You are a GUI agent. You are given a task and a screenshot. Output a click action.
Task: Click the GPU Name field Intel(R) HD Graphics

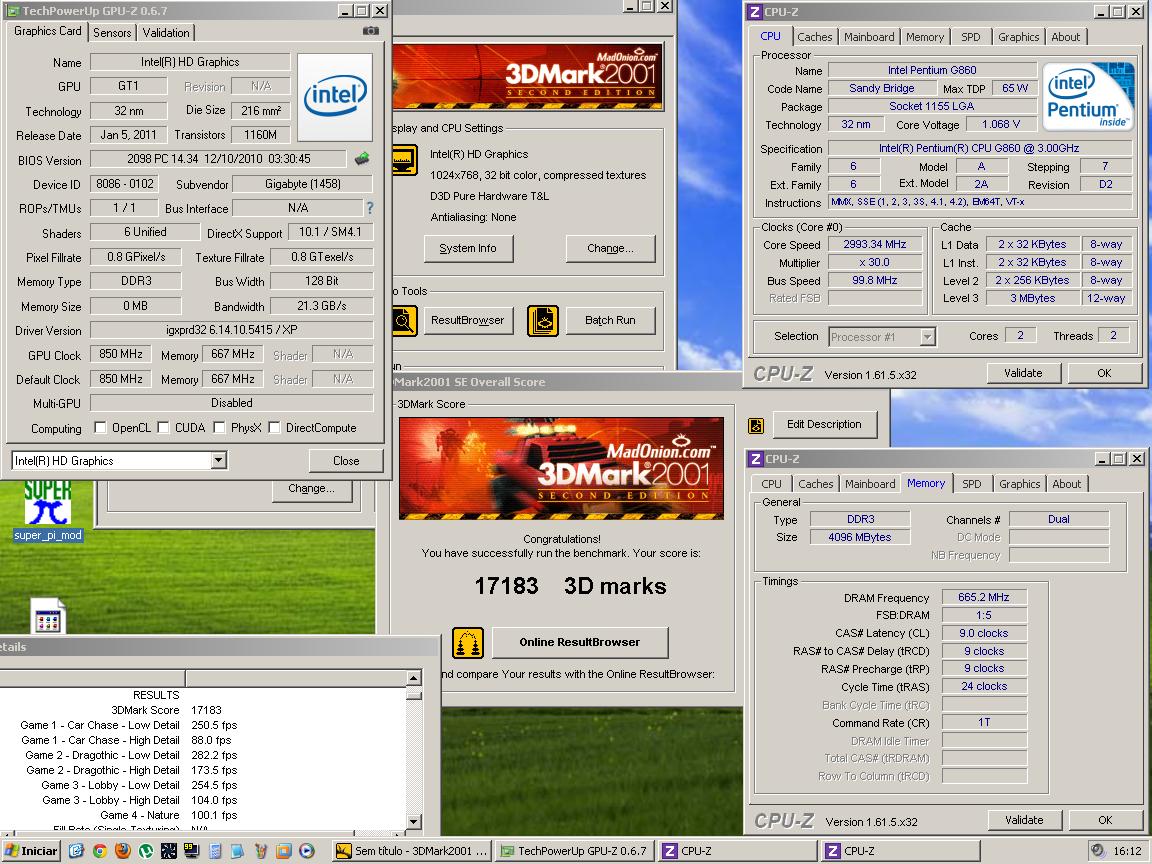pos(190,62)
